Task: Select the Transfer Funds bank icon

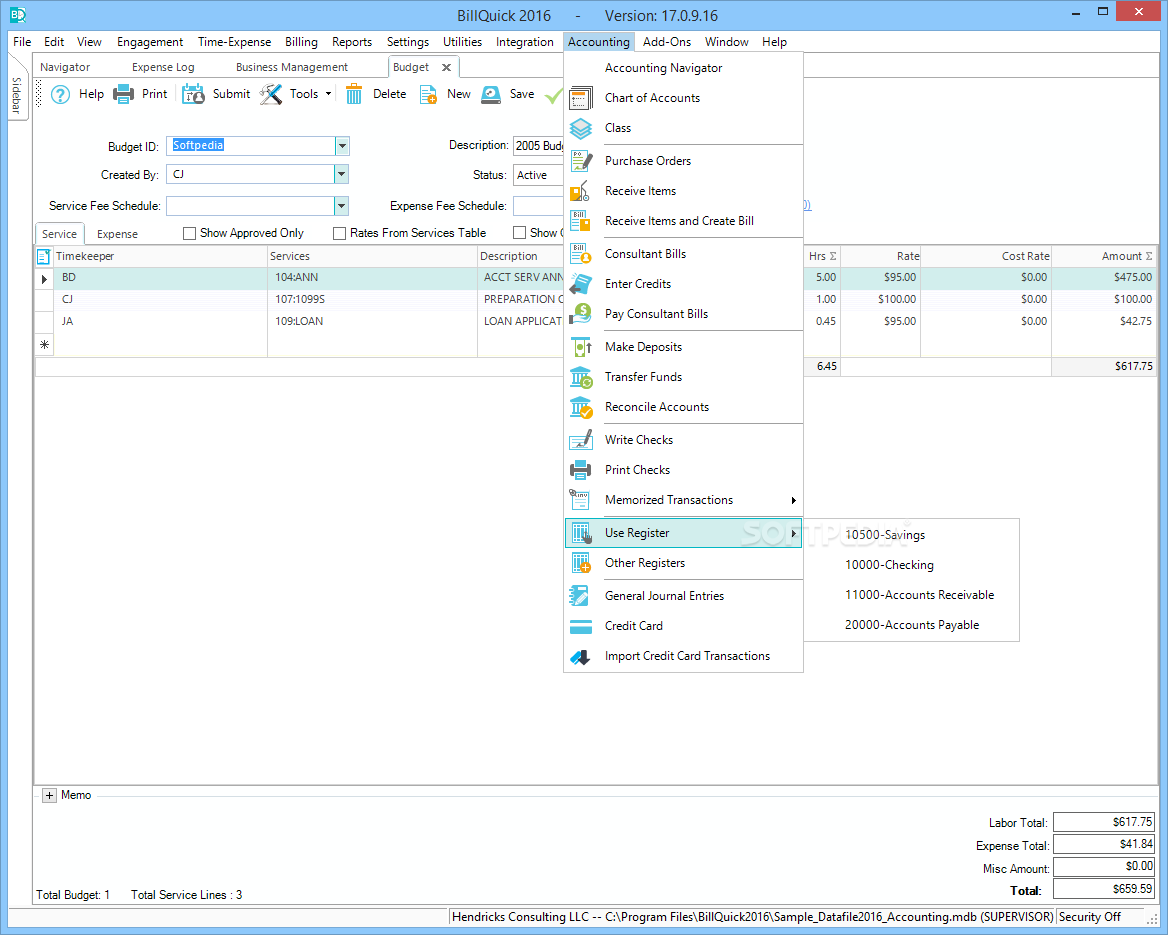Action: 580,377
